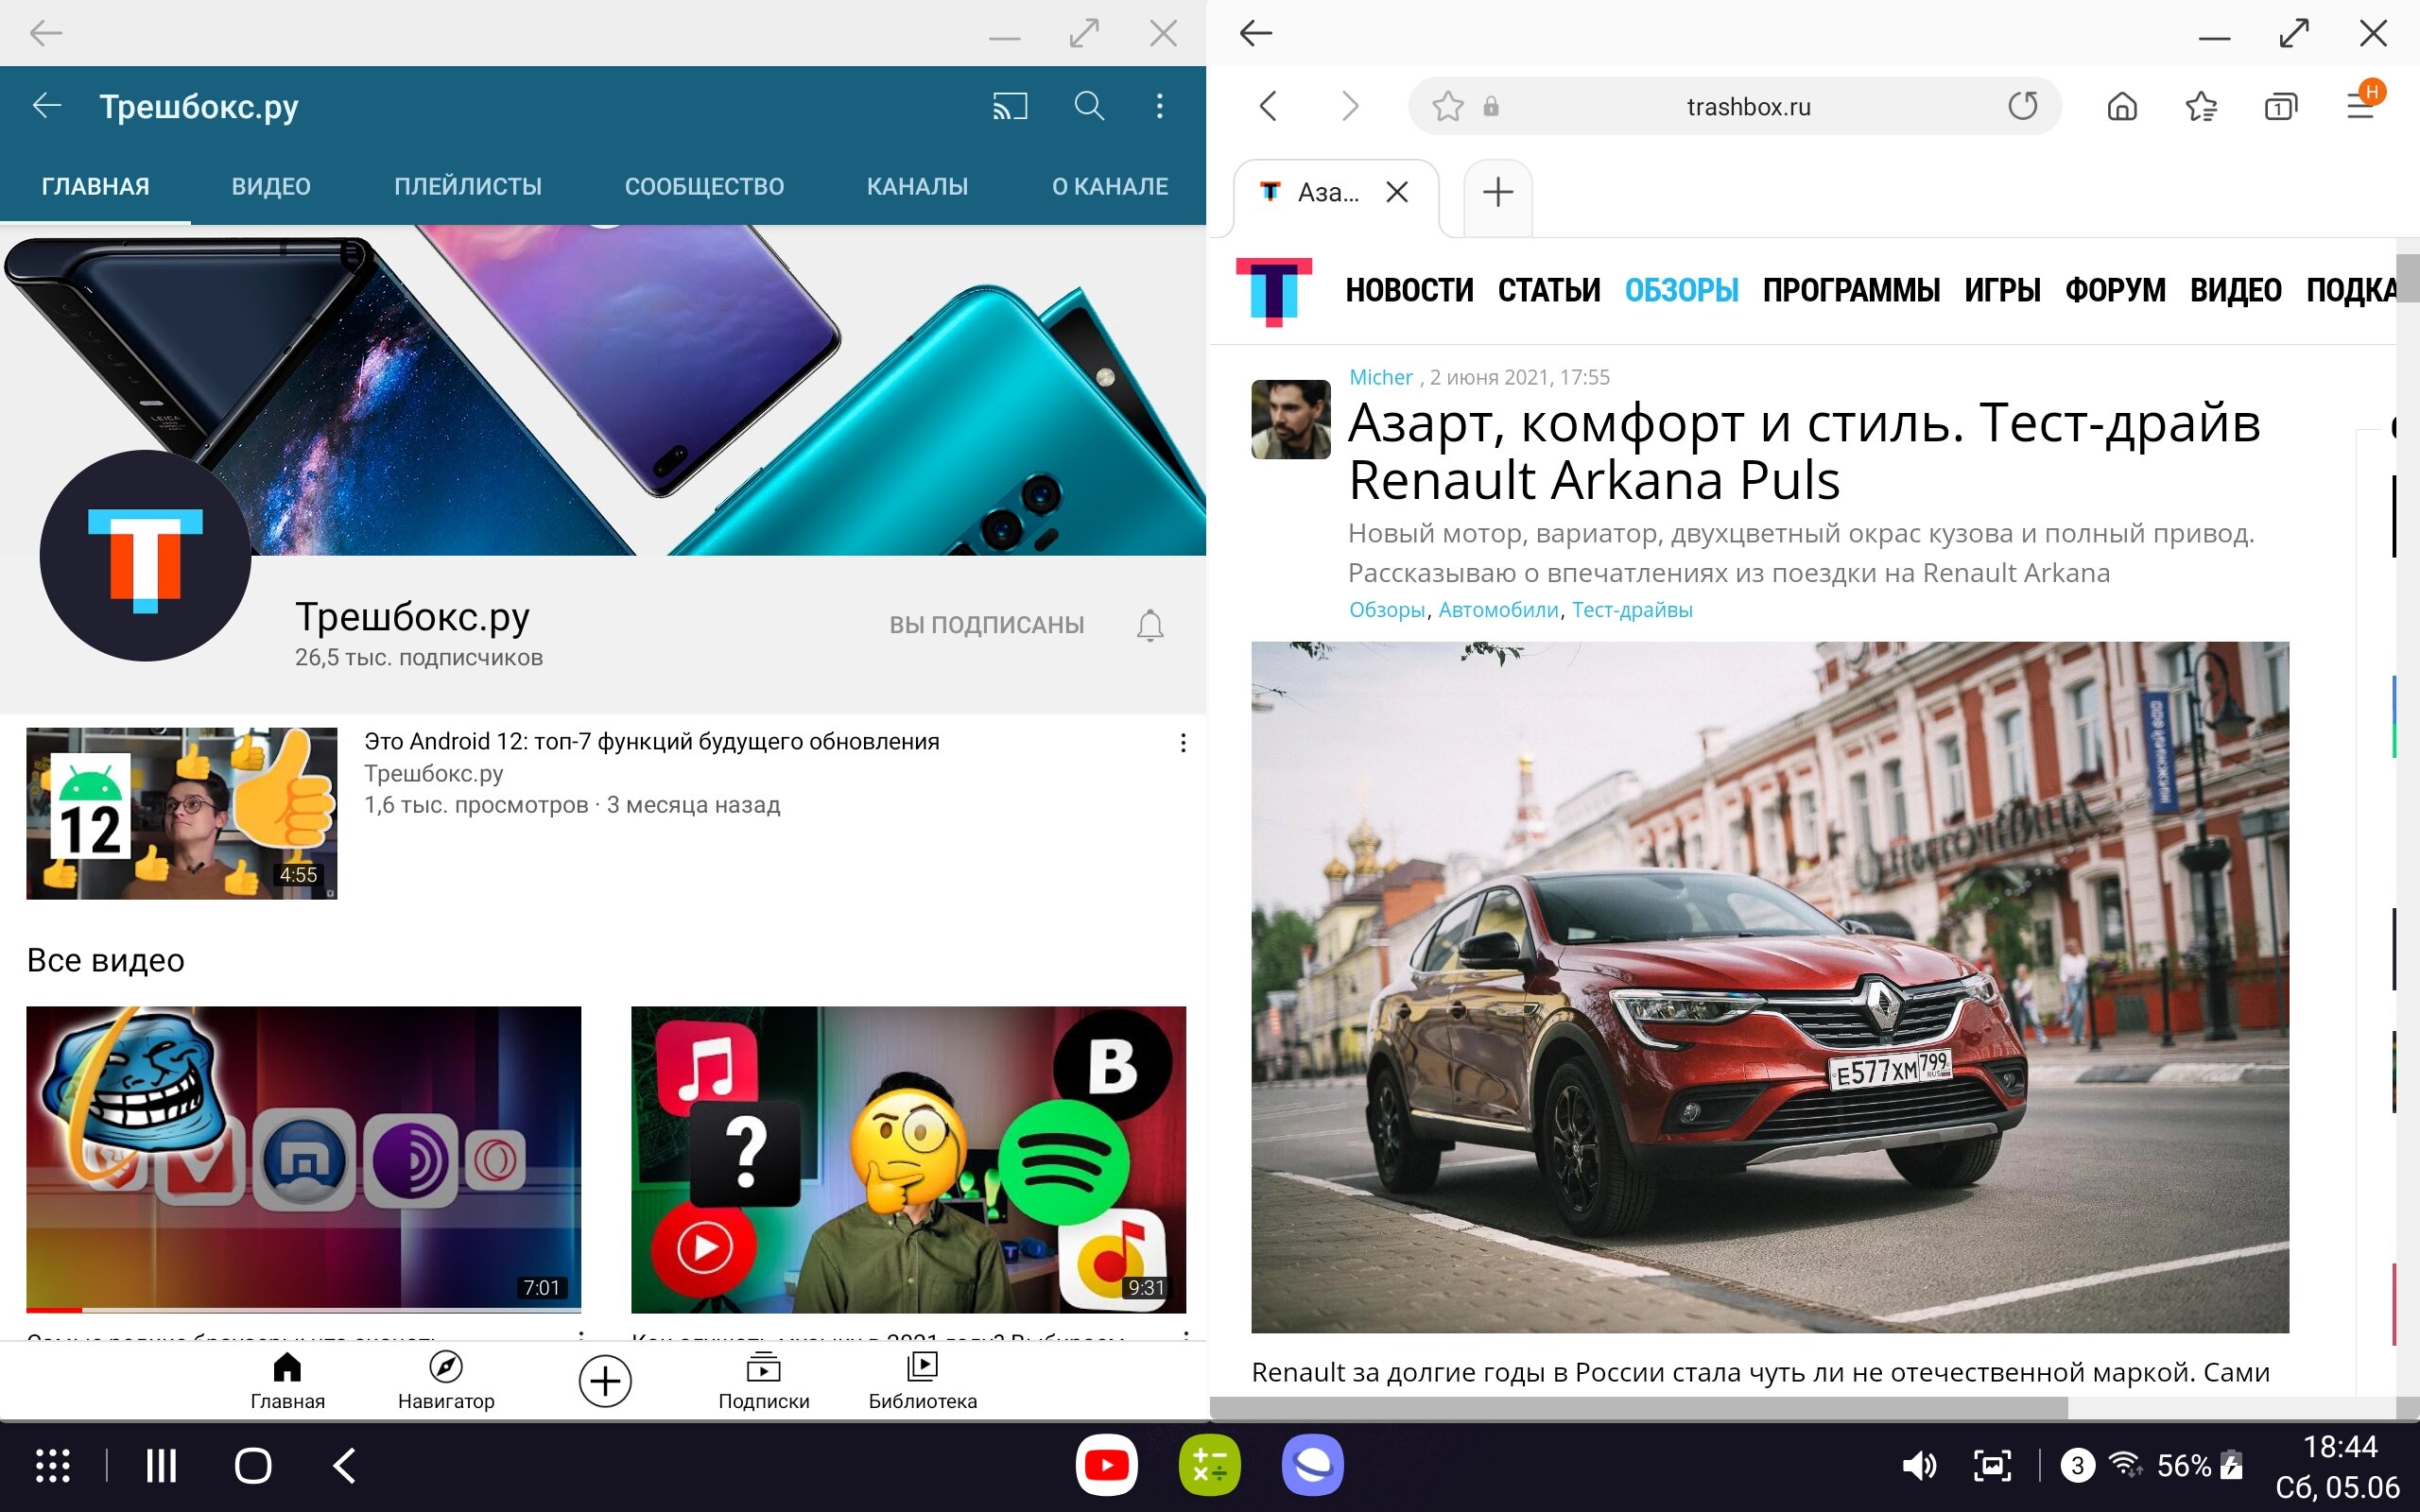
Task: Close the Аза... browser tab
Action: (1397, 192)
